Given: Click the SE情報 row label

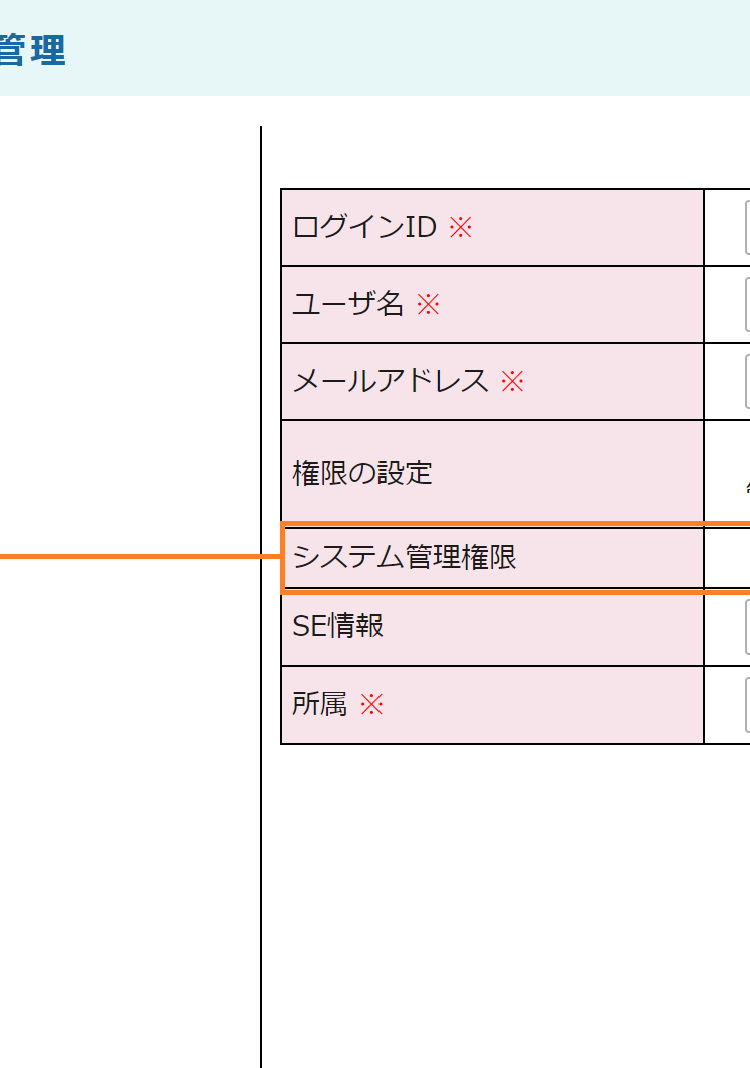Looking at the screenshot, I should click(338, 626).
